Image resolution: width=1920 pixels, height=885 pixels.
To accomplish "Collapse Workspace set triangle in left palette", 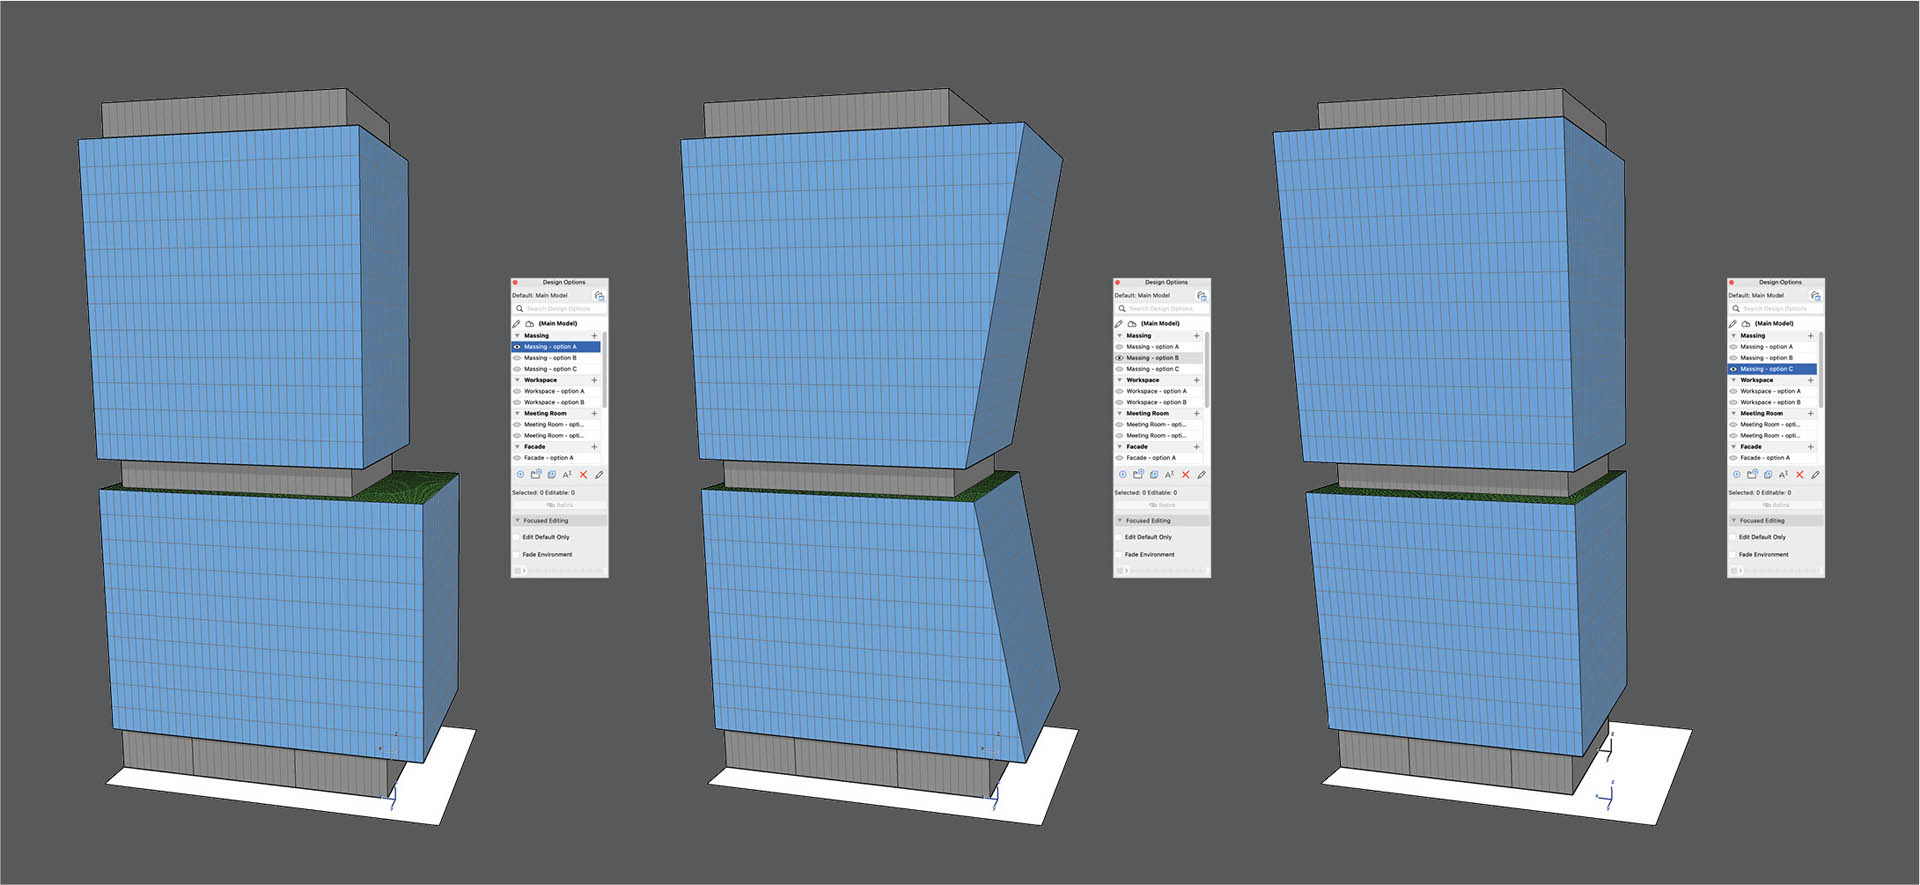I will coord(517,380).
